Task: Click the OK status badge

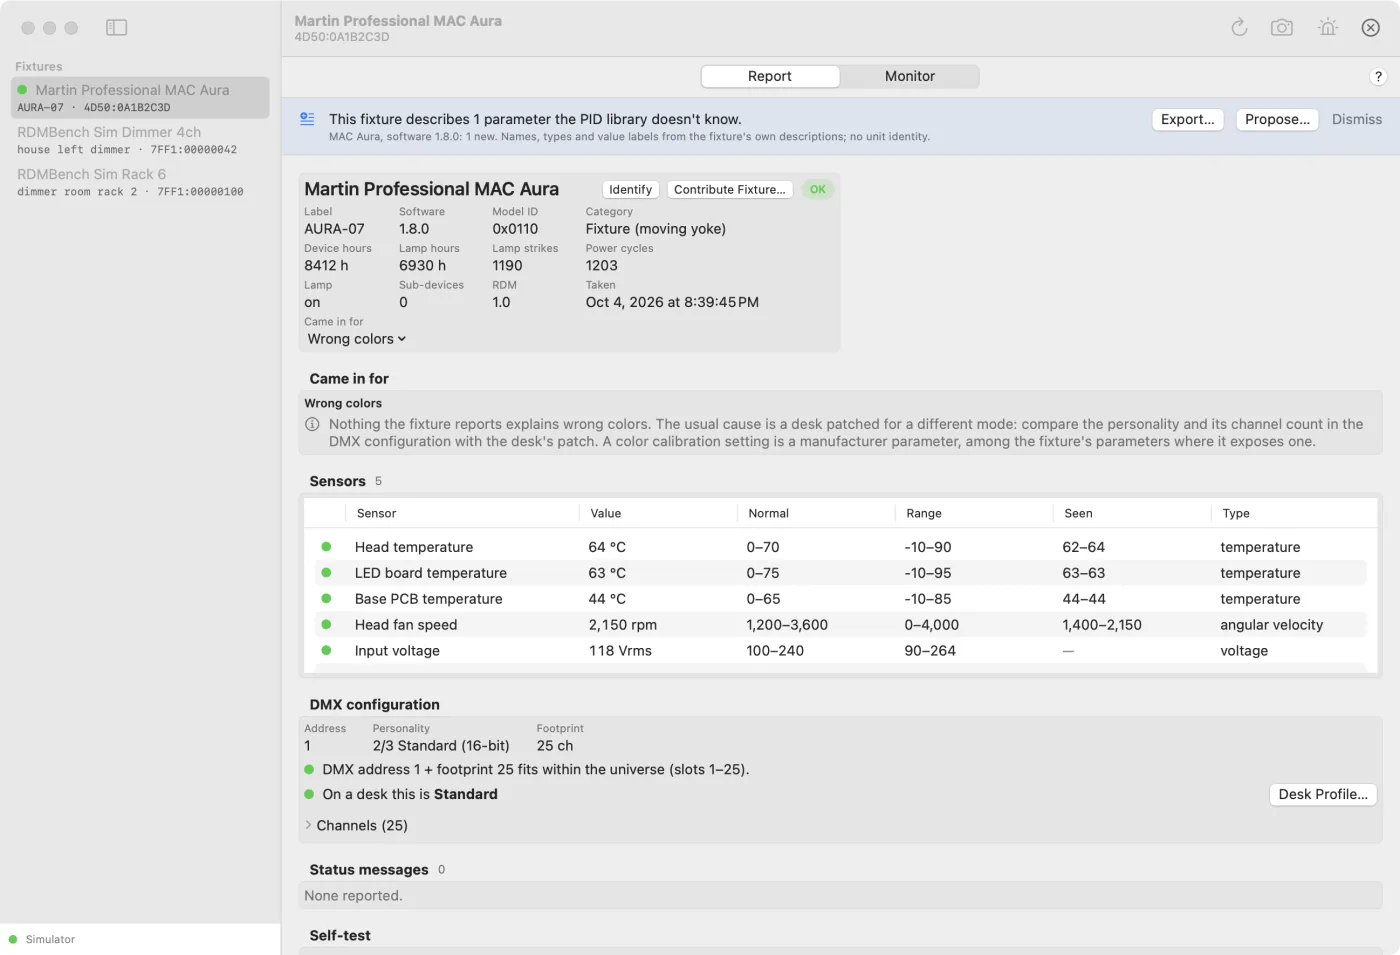Action: [818, 190]
